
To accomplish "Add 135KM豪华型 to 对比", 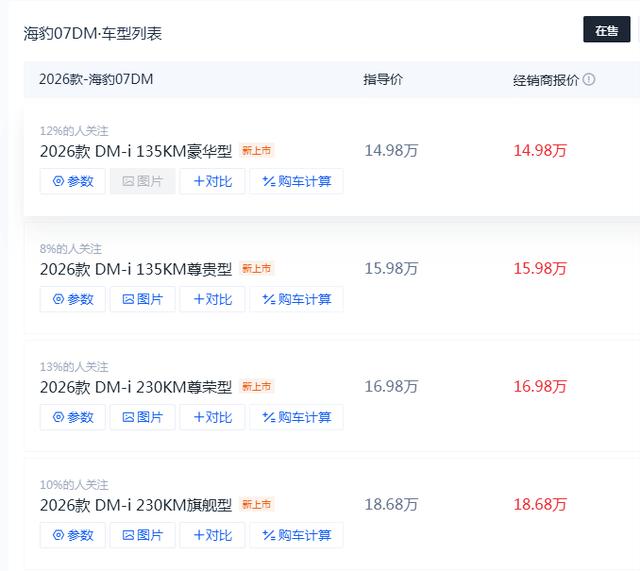I will [x=212, y=181].
